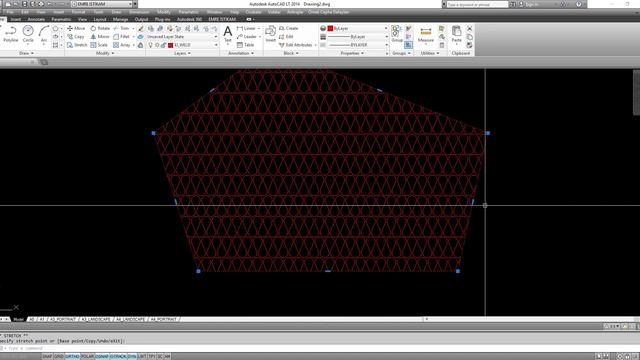Screen dimensions: 640x360
Task: Click the Create block button
Action: point(289,28)
